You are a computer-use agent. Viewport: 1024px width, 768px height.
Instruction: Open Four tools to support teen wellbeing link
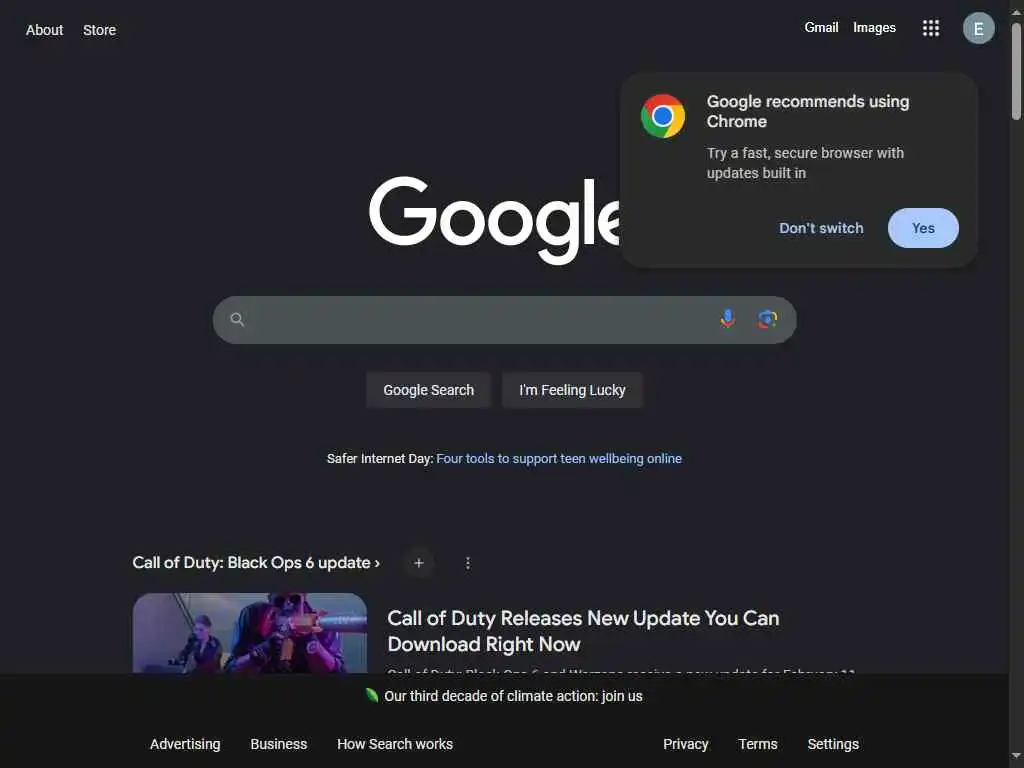559,458
